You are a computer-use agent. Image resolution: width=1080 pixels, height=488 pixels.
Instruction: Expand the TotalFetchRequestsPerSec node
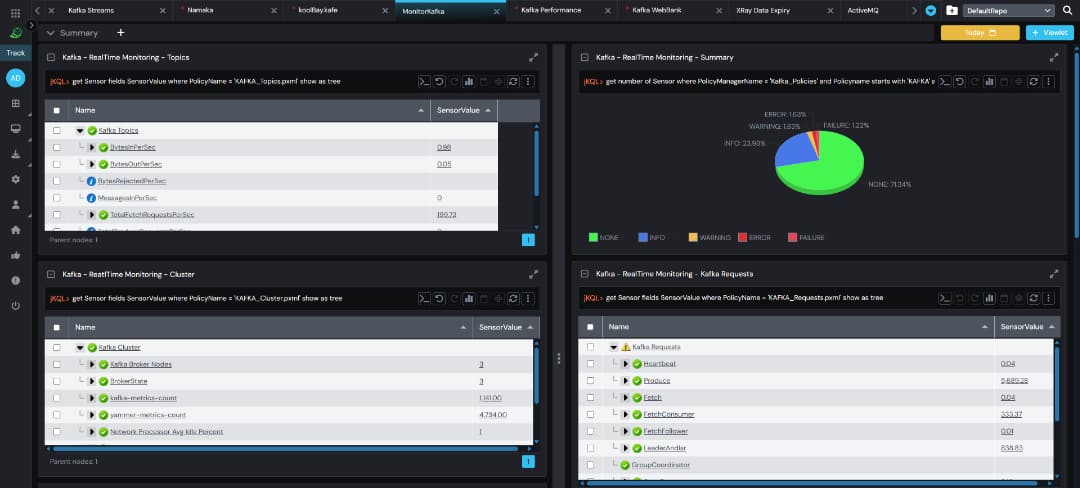coord(92,215)
